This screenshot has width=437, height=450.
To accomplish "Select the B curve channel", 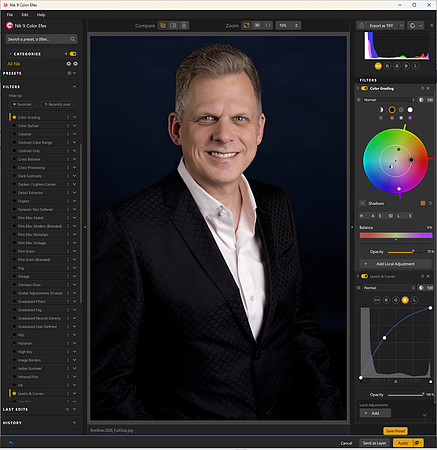I will (405, 300).
